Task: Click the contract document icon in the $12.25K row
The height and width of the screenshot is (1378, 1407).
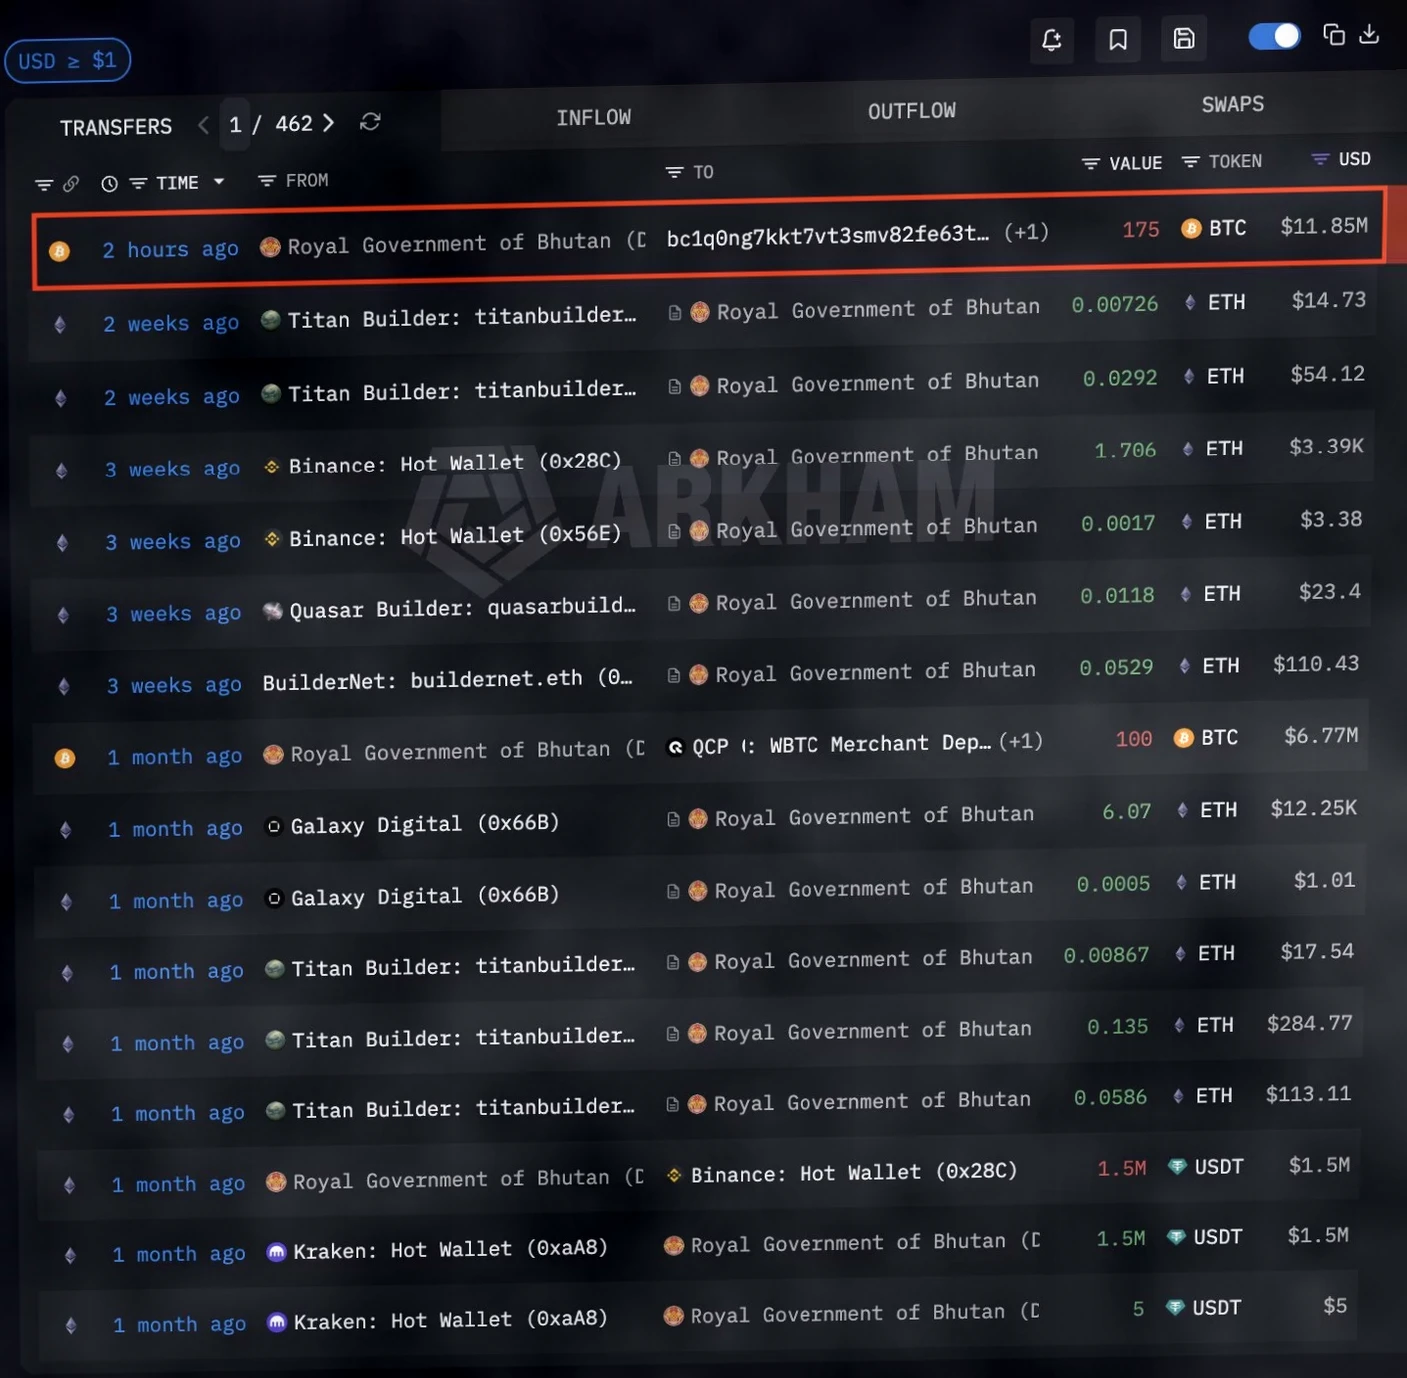Action: [x=674, y=820]
